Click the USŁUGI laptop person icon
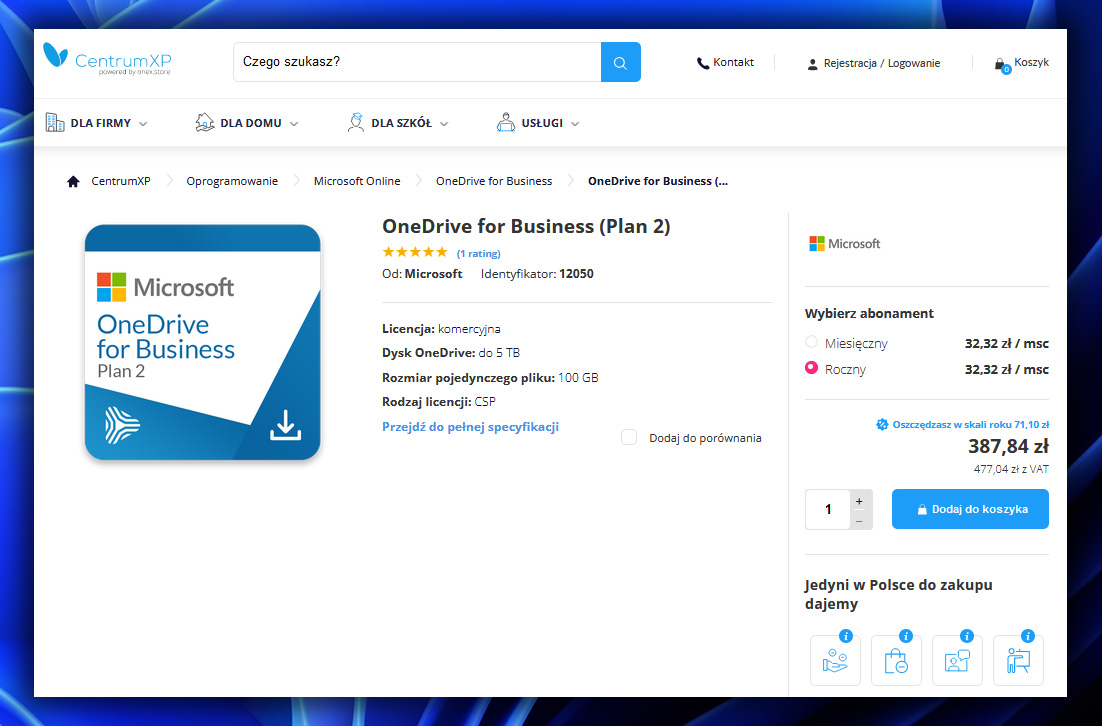The image size is (1102, 726). pos(505,122)
